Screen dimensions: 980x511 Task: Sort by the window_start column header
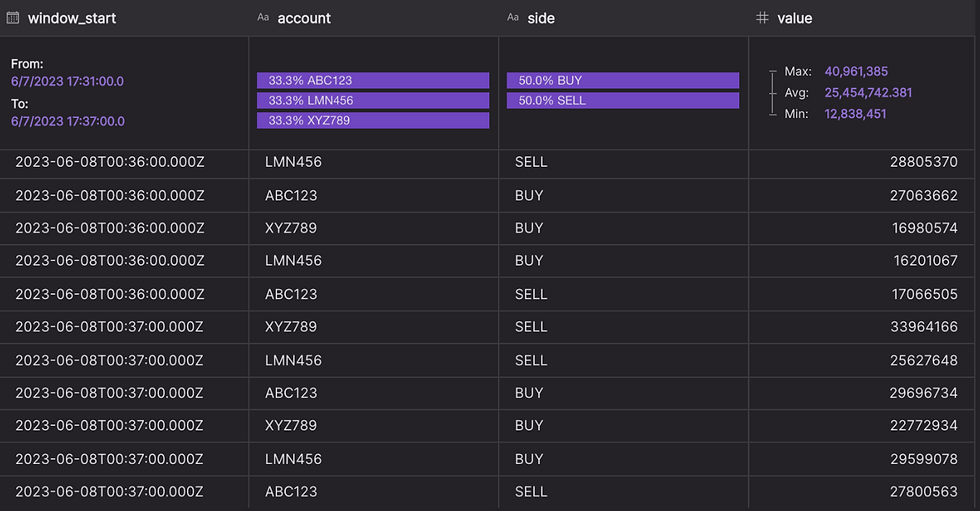tap(72, 18)
